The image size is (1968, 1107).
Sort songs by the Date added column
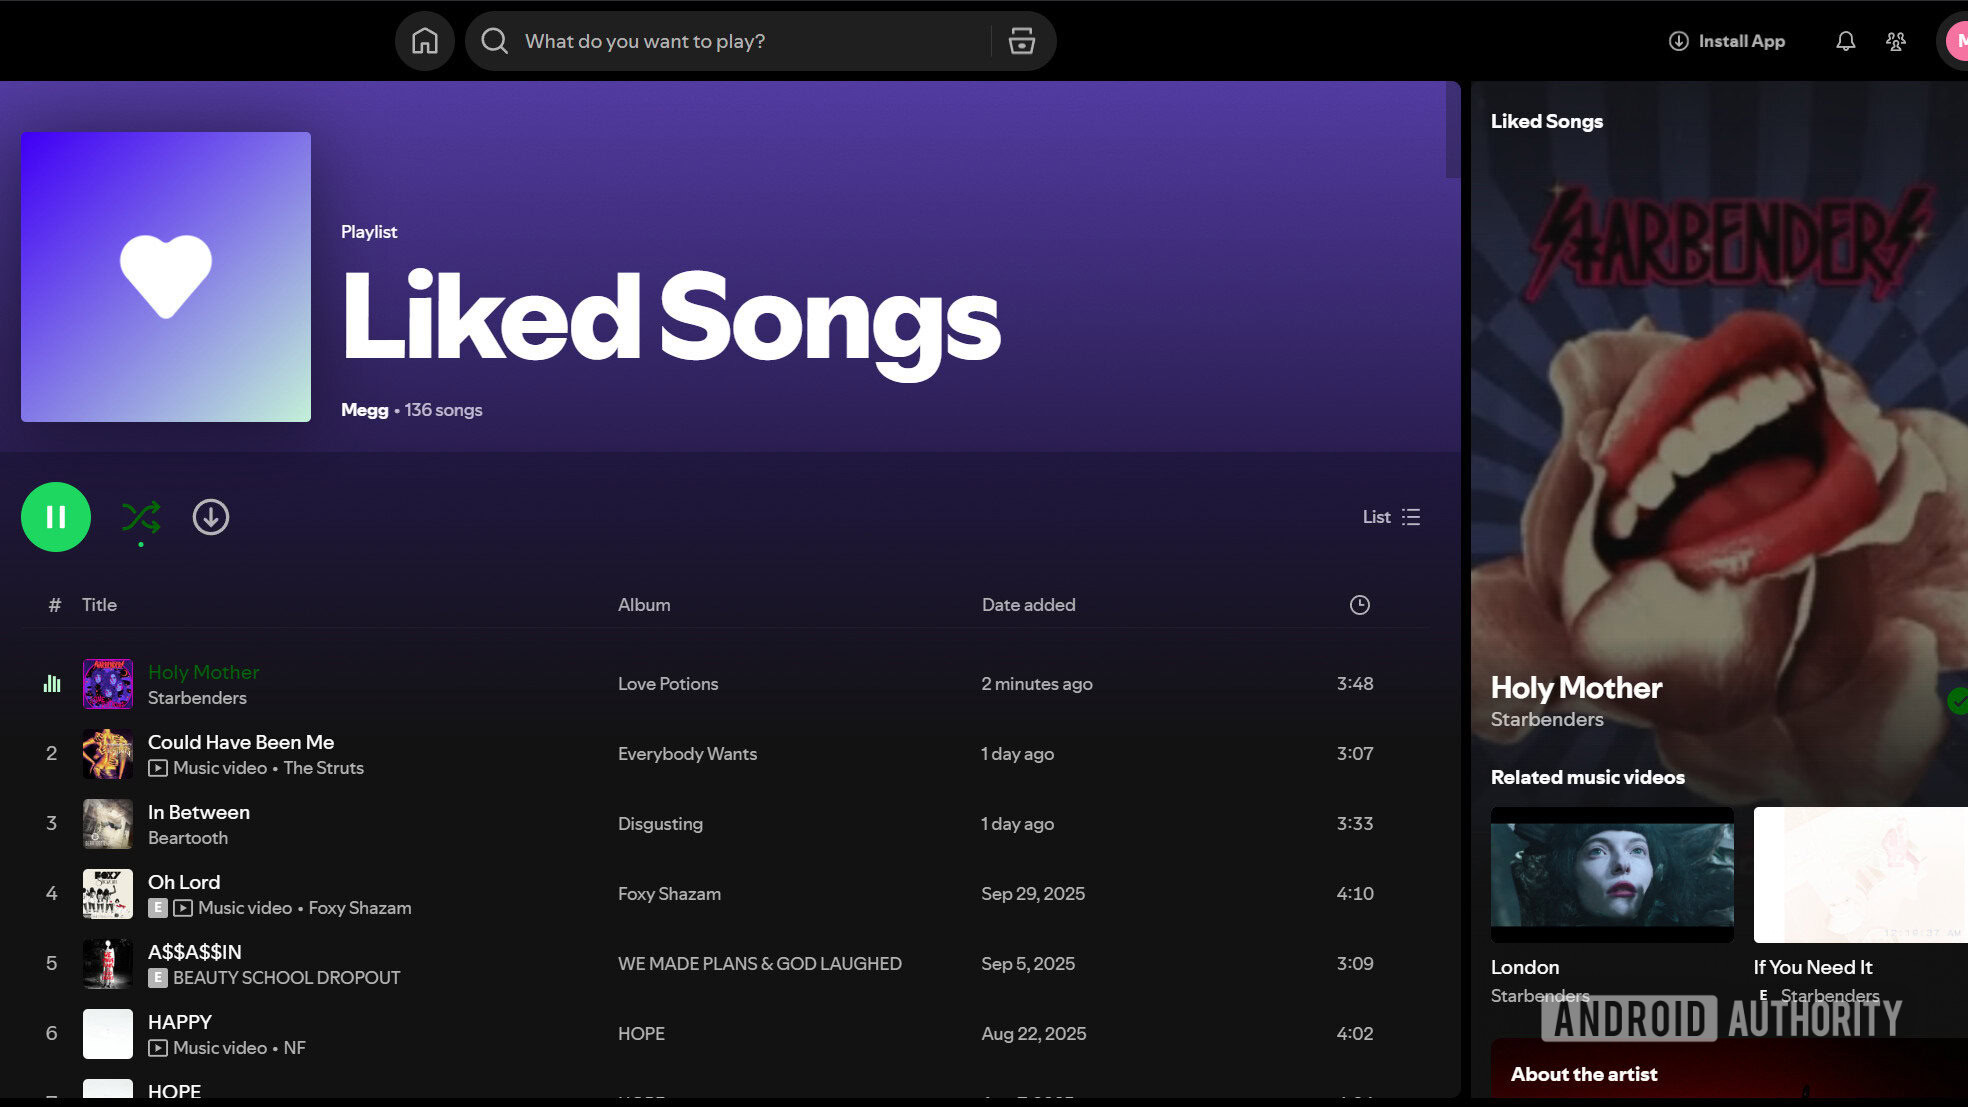[1027, 604]
